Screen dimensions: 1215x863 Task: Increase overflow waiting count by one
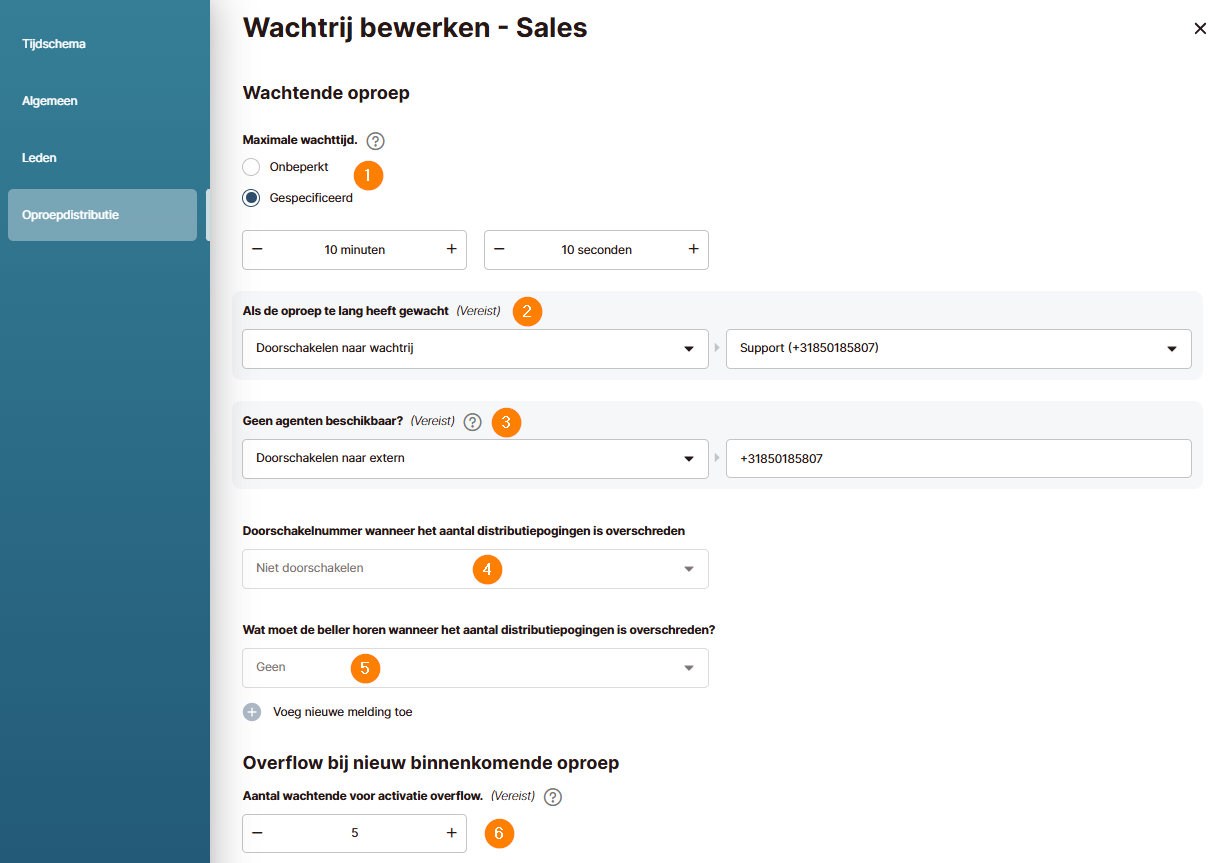click(451, 833)
